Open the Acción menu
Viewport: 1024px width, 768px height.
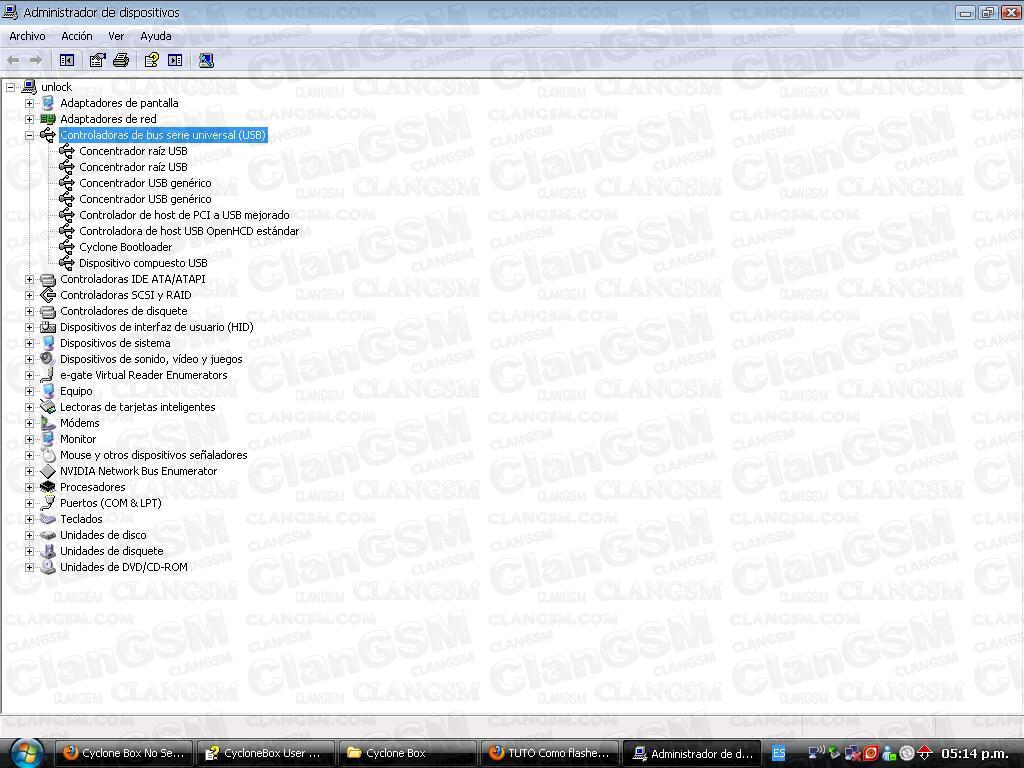click(77, 37)
